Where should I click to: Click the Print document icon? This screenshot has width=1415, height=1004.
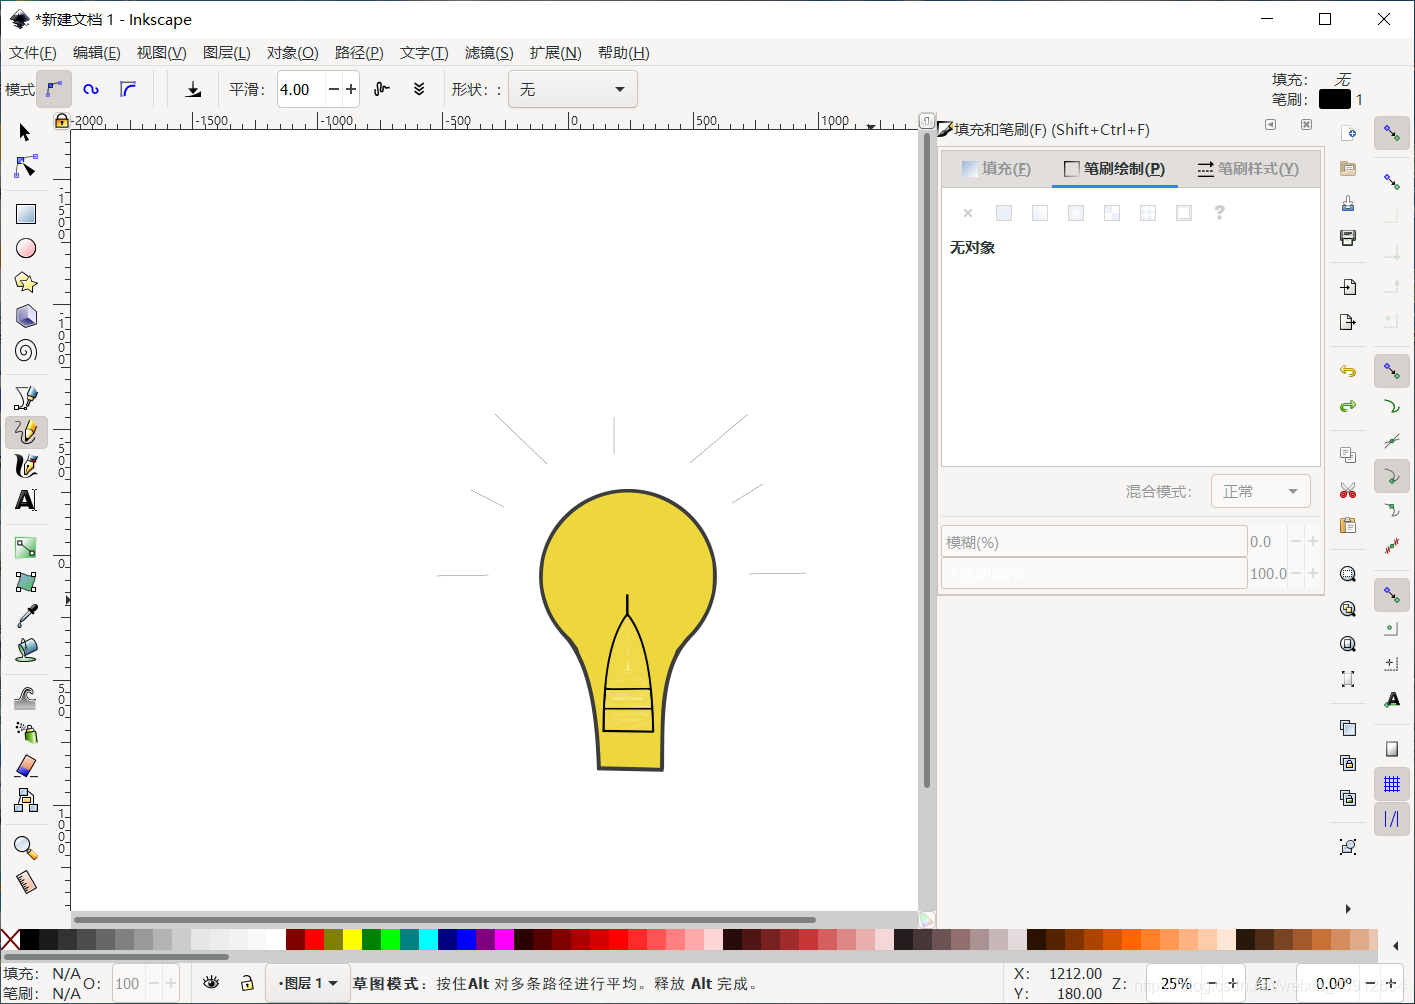coord(1348,237)
